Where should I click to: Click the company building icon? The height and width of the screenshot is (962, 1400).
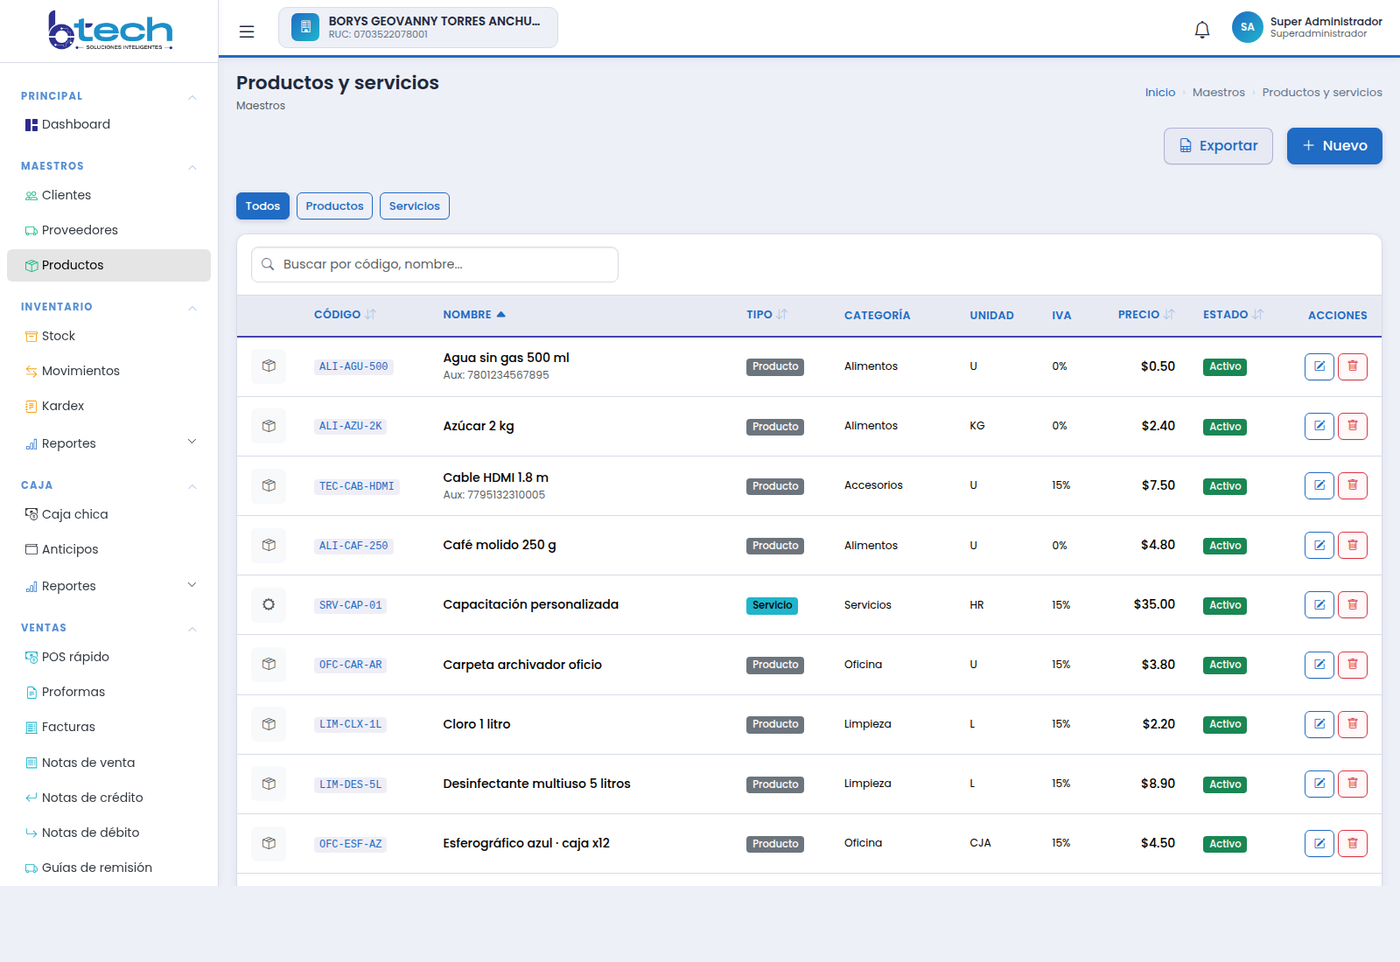coord(305,27)
